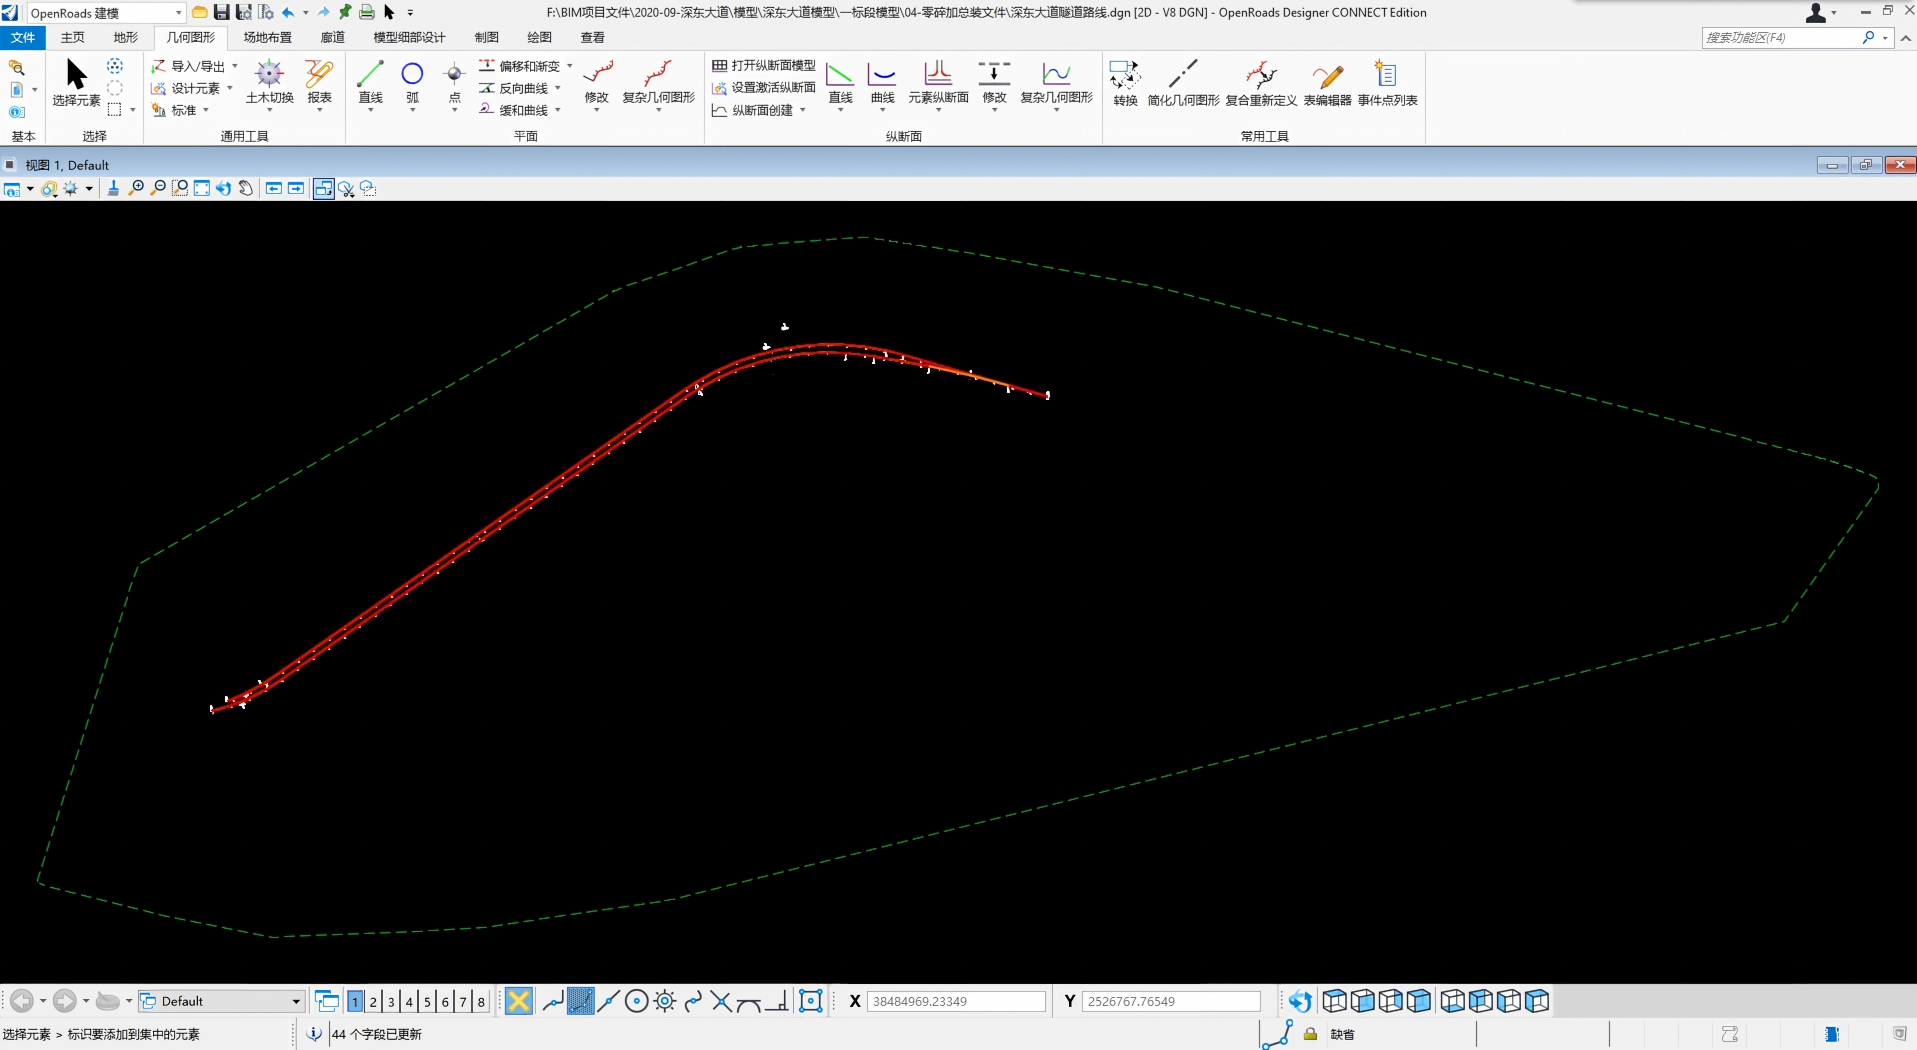Open the horizontal 修改 modify tool with the red curve
1917x1050 pixels.
597,83
